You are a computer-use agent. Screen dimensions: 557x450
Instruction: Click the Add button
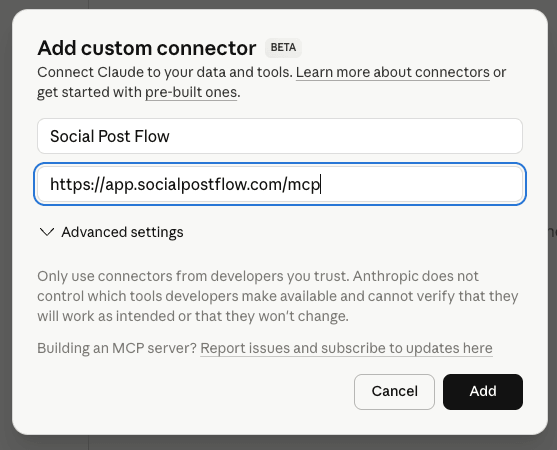[482, 391]
